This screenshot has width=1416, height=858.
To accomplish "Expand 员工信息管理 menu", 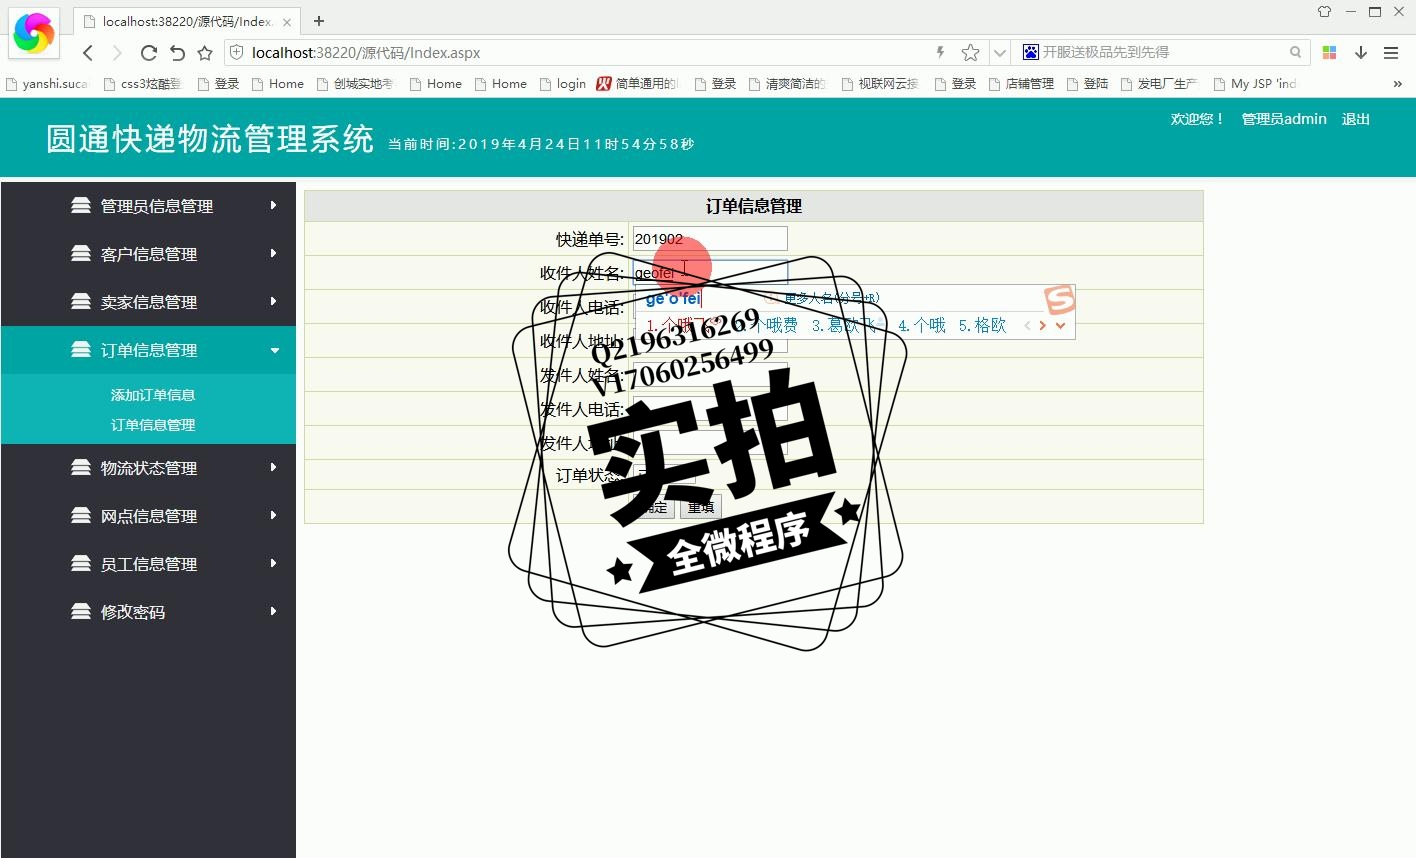I will coord(148,564).
